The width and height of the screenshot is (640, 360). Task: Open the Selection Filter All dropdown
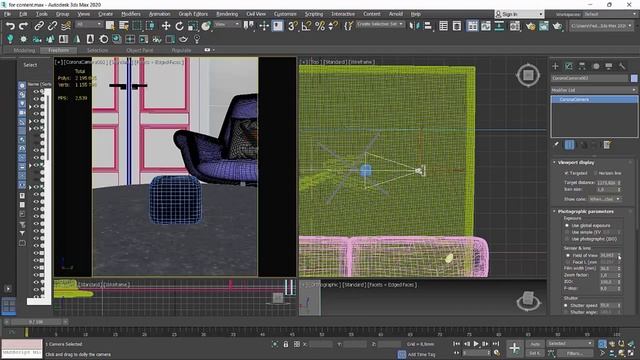tap(89, 24)
